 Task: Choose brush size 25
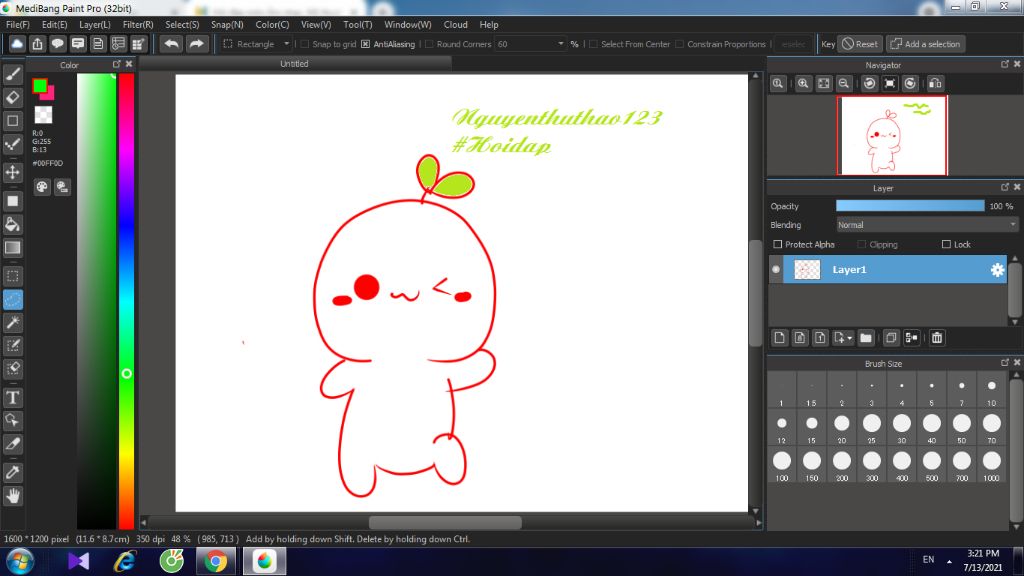coord(872,428)
